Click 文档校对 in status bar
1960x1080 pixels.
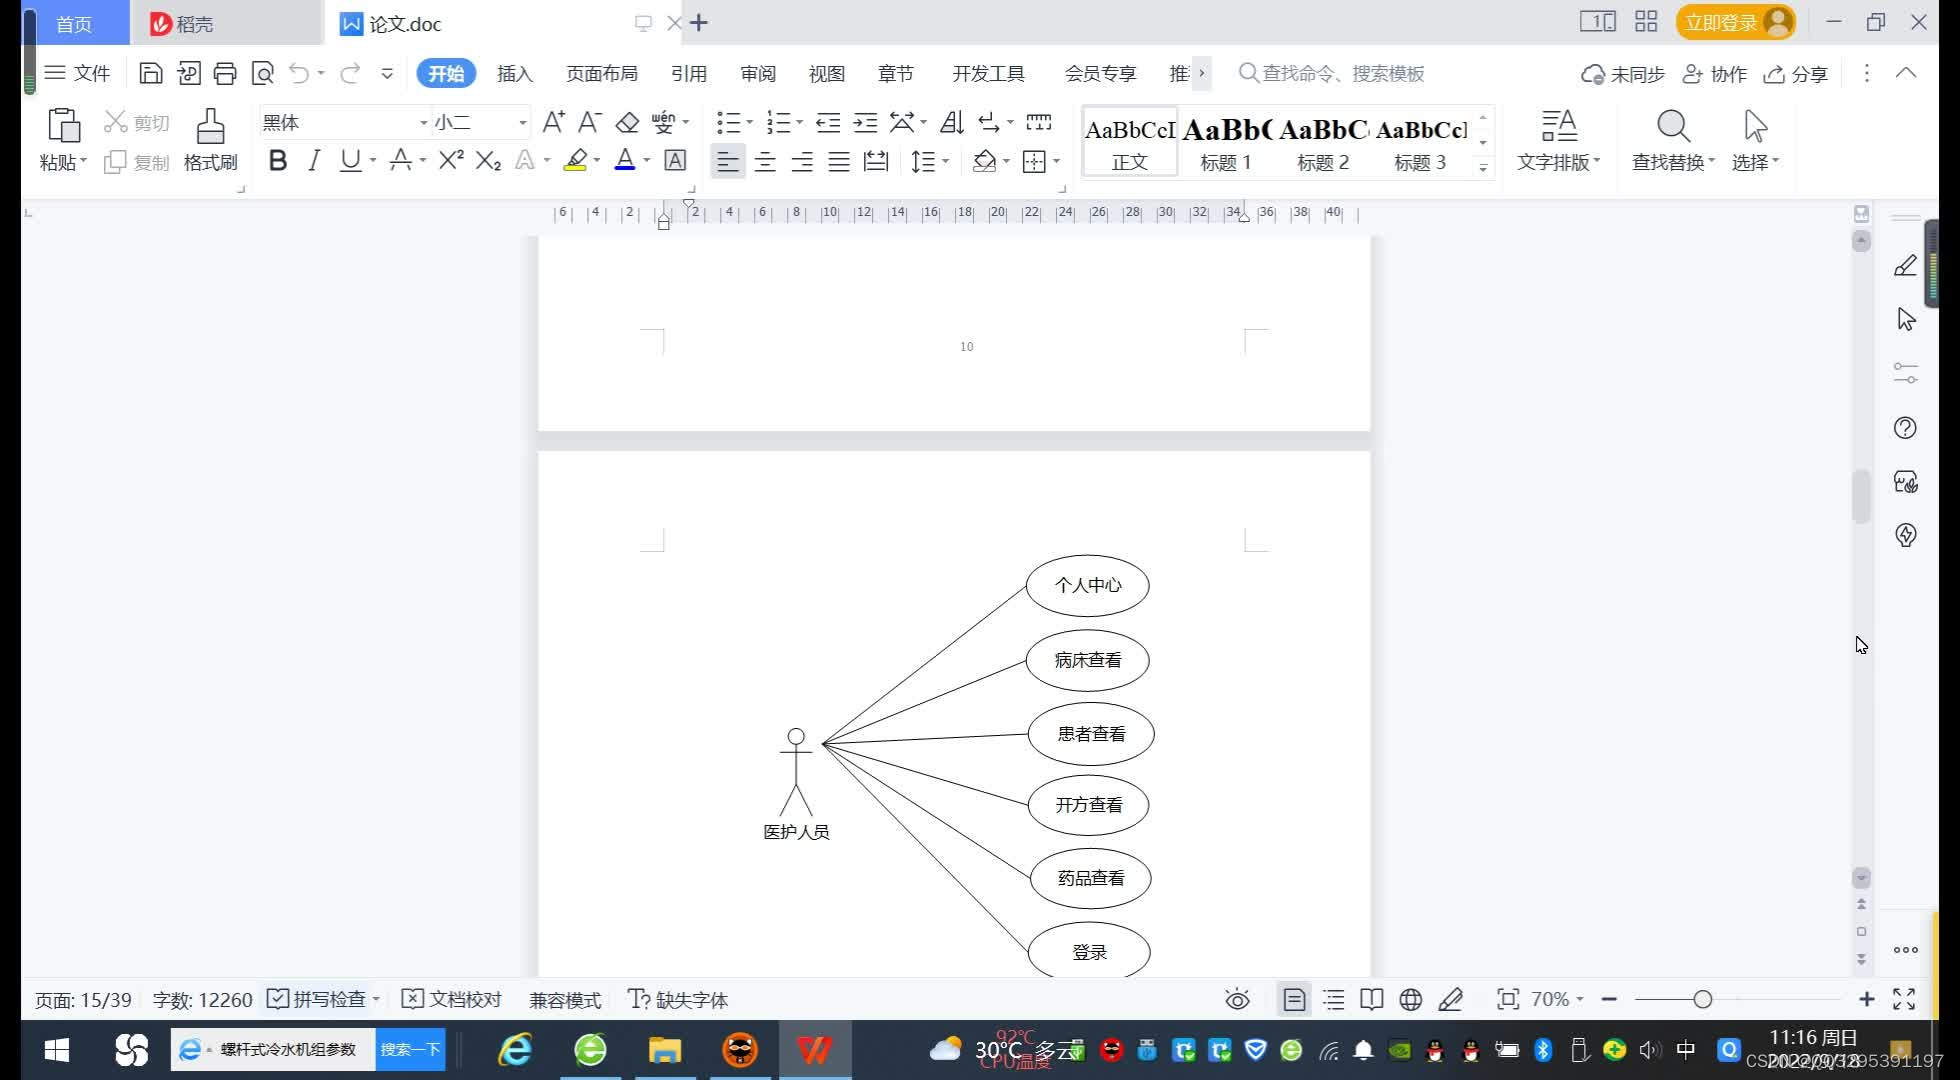(x=451, y=999)
